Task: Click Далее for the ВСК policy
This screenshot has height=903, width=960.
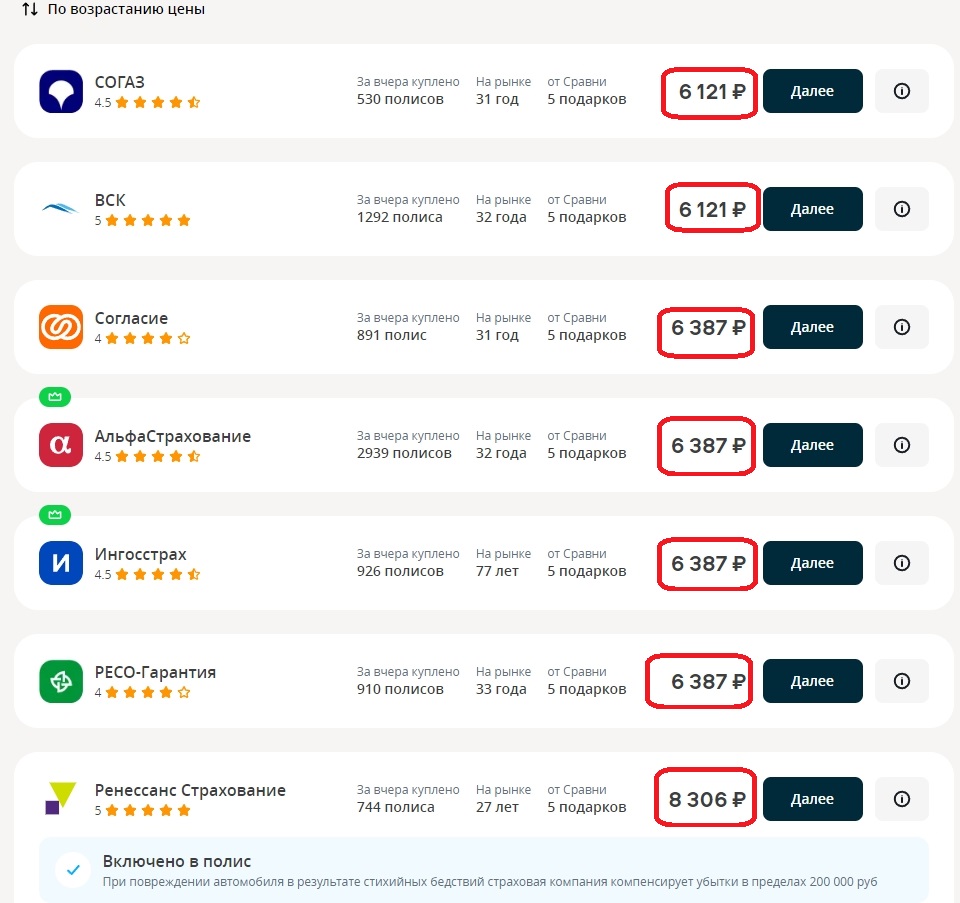Action: coord(812,209)
